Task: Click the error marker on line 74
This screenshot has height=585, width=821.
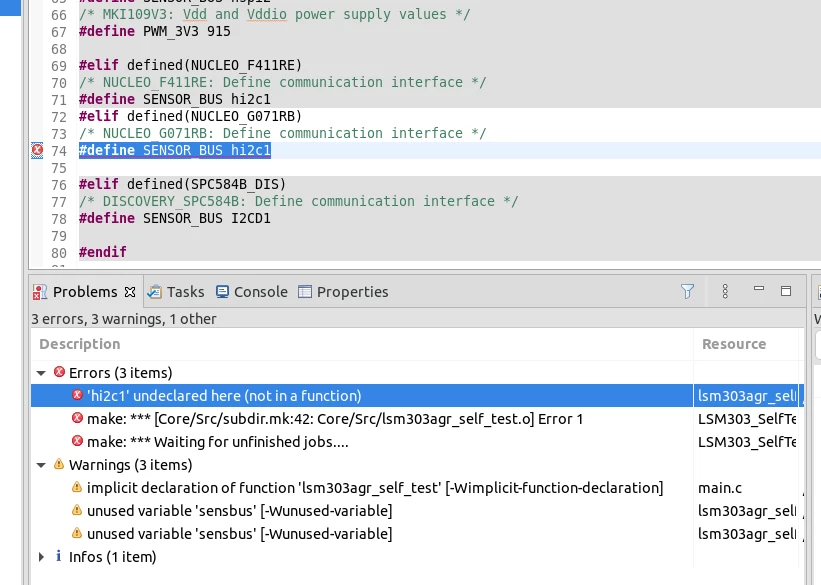Action: [x=37, y=150]
